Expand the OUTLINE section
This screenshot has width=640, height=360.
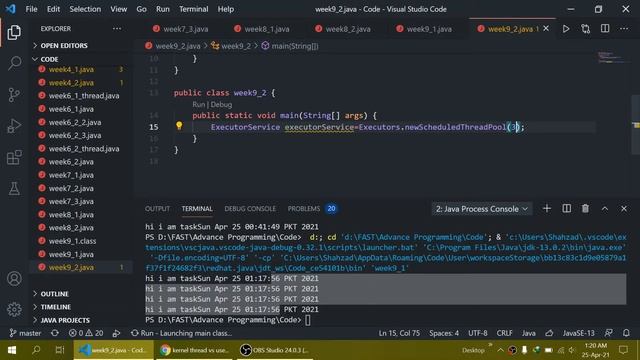point(54,294)
